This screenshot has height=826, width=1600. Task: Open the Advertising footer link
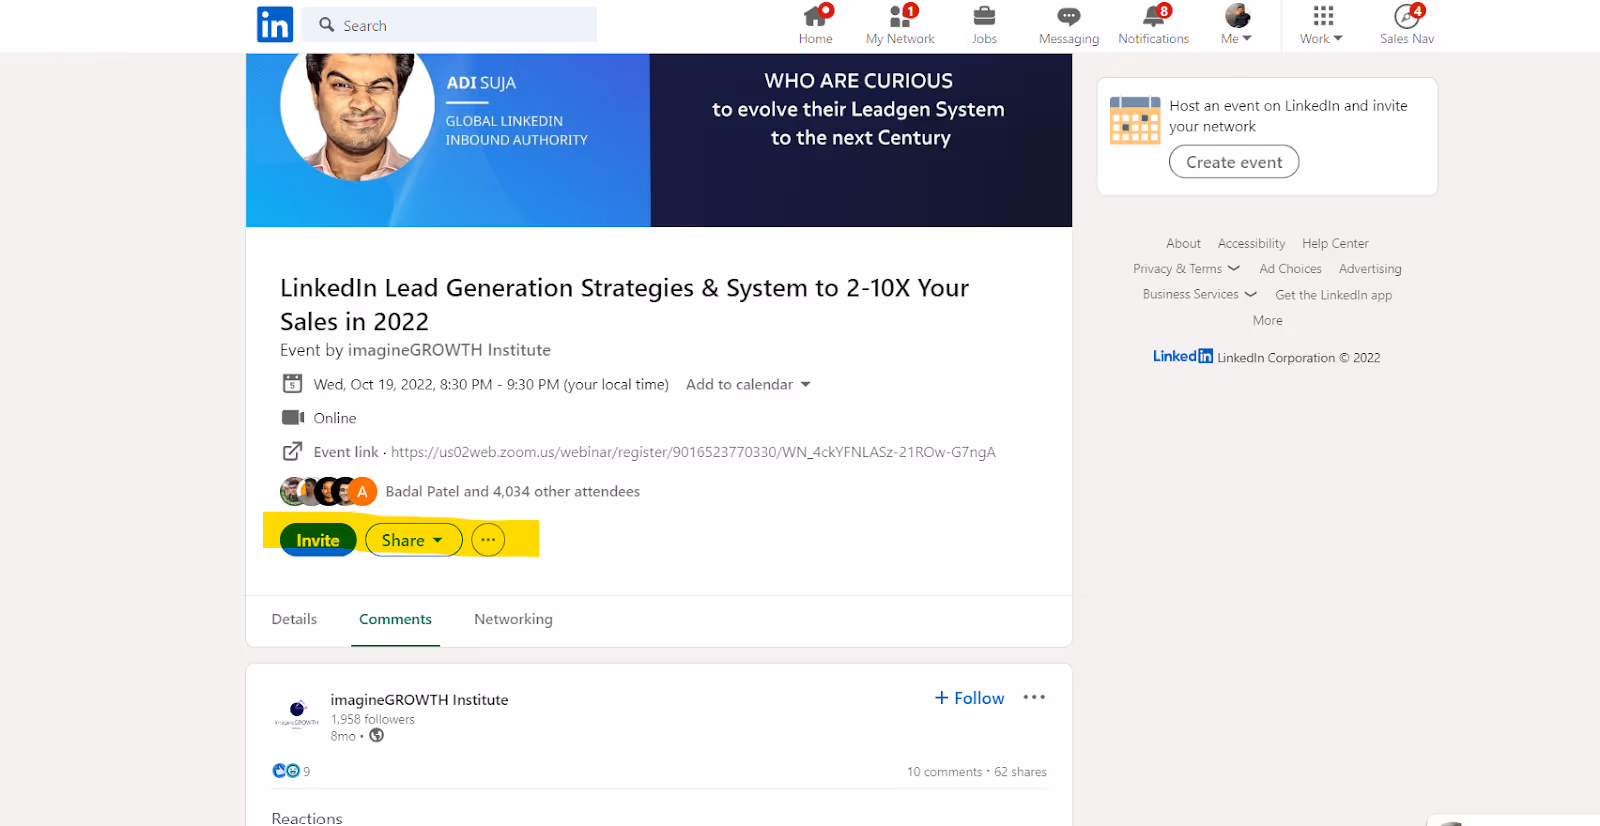point(1370,269)
